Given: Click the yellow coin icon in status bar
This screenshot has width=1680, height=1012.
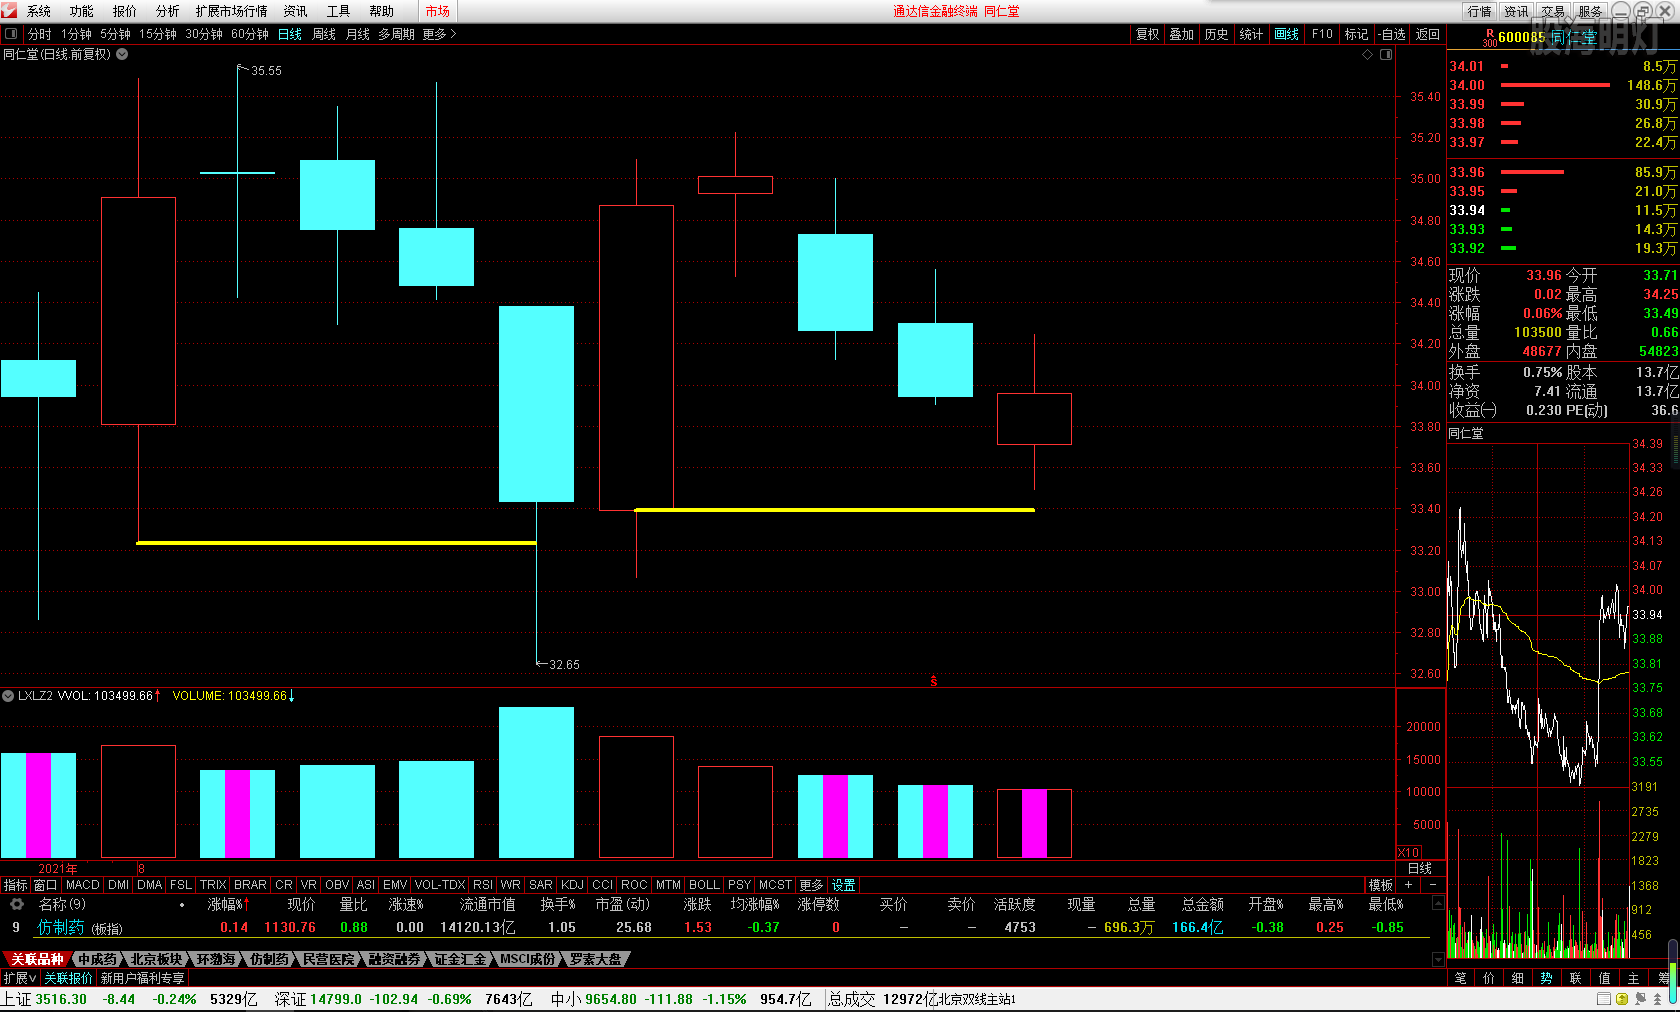Looking at the screenshot, I should [1622, 999].
